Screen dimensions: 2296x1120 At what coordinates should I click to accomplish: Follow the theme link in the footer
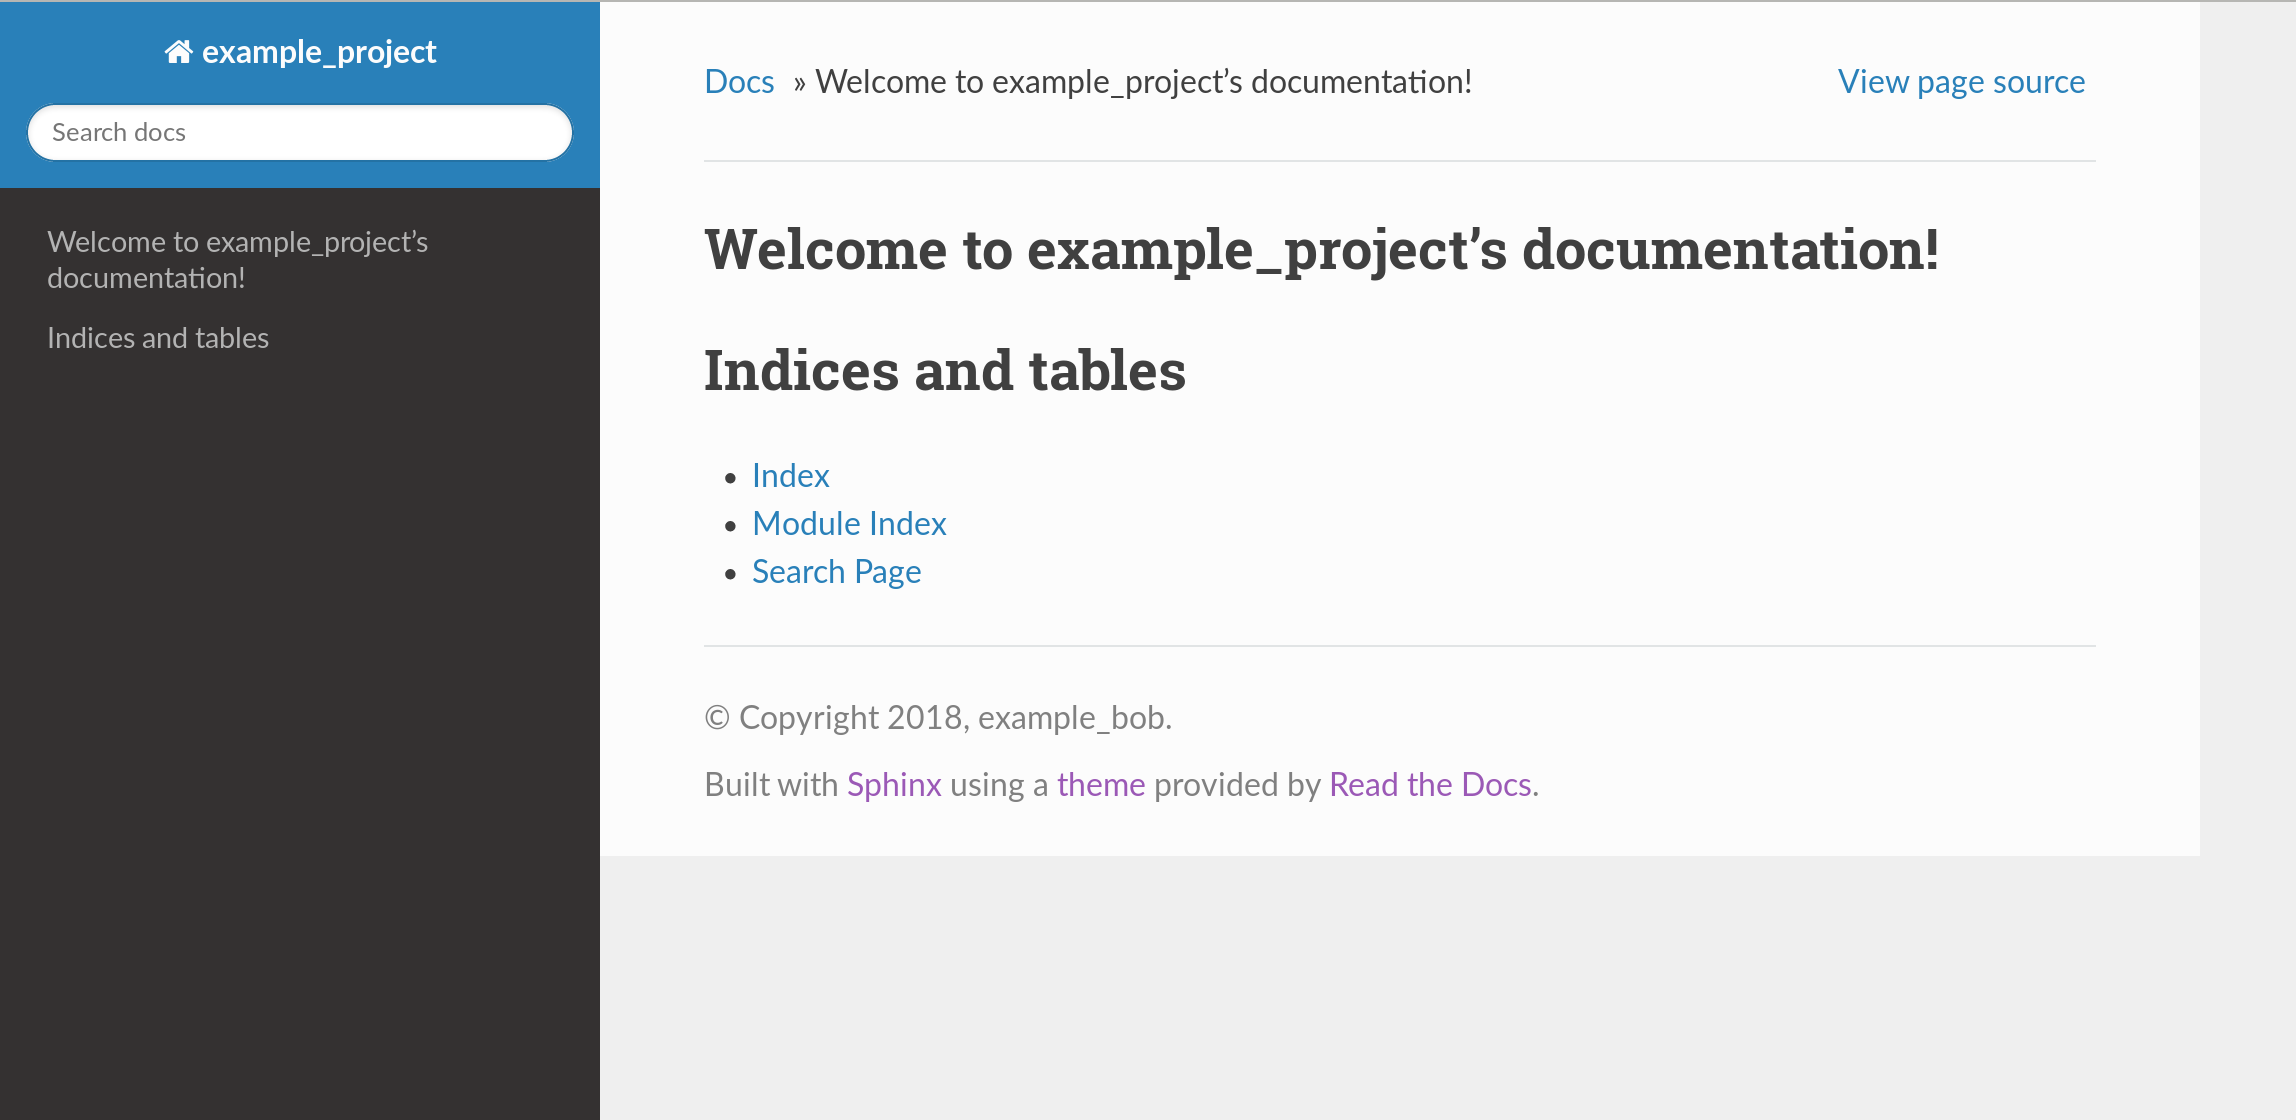[1100, 785]
